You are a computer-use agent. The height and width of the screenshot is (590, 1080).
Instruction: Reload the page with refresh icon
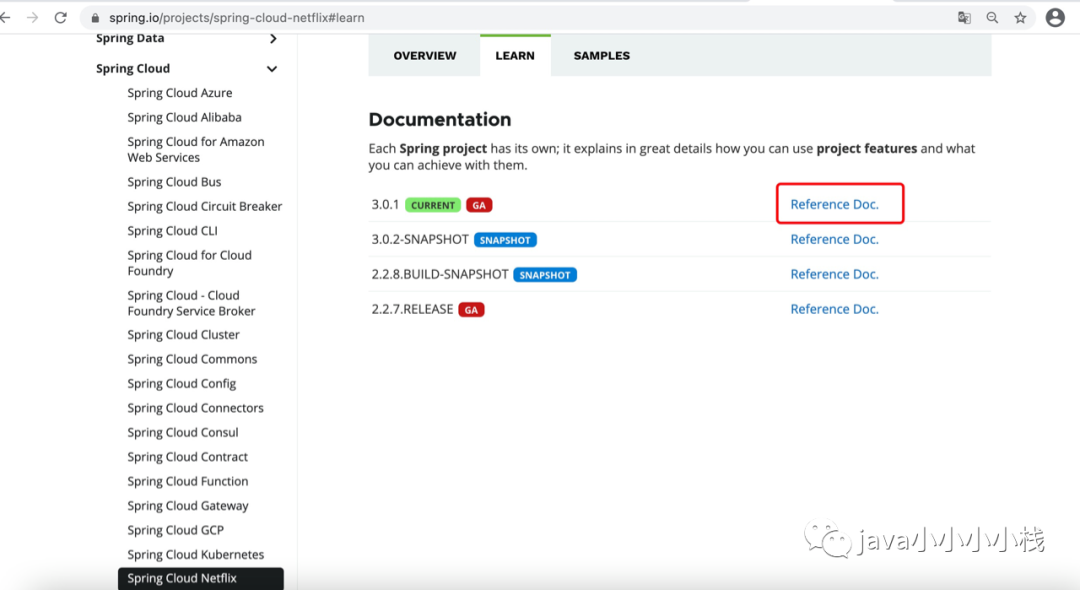(61, 18)
